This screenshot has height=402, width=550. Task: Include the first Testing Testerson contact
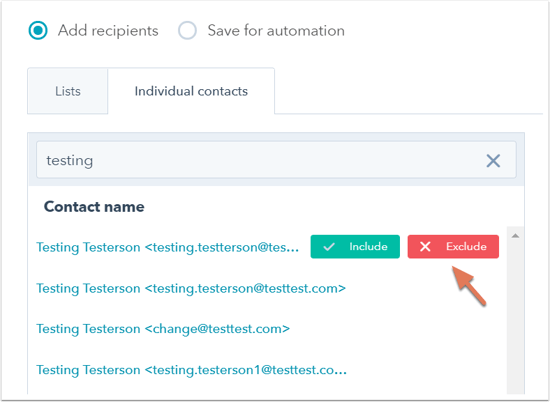pos(355,247)
